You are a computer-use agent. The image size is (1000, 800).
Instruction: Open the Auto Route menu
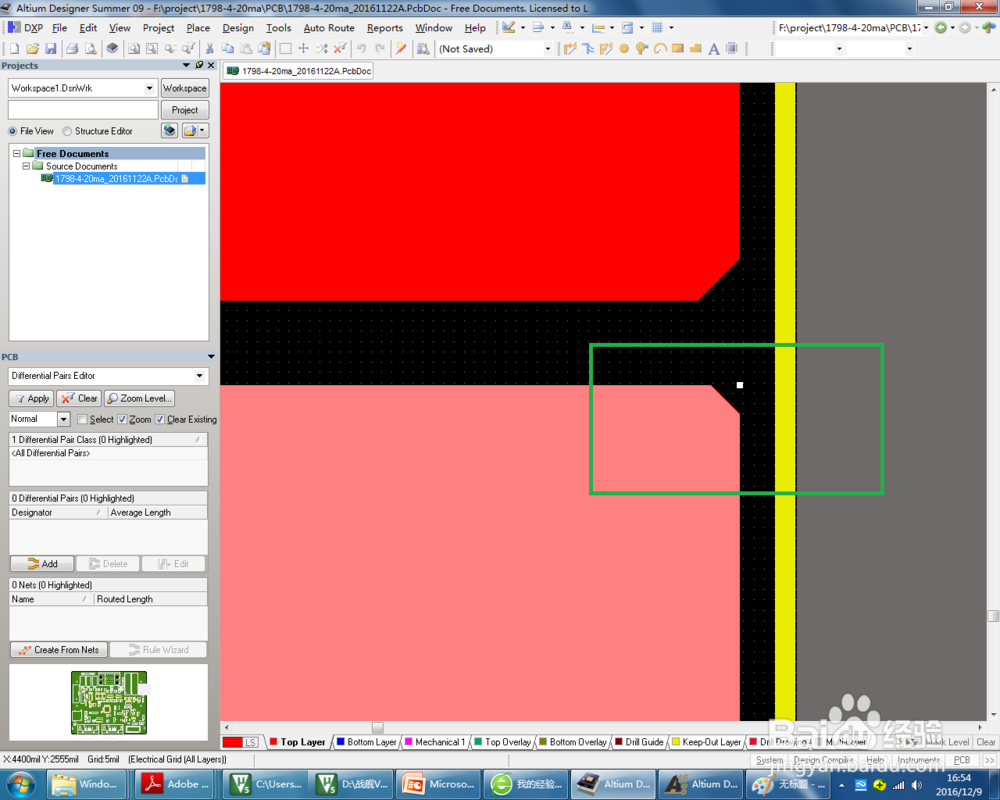(x=328, y=27)
